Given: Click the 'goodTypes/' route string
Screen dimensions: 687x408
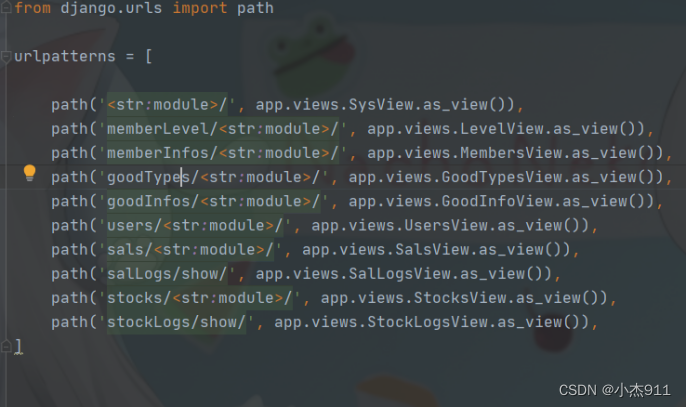Looking at the screenshot, I should (x=153, y=177).
